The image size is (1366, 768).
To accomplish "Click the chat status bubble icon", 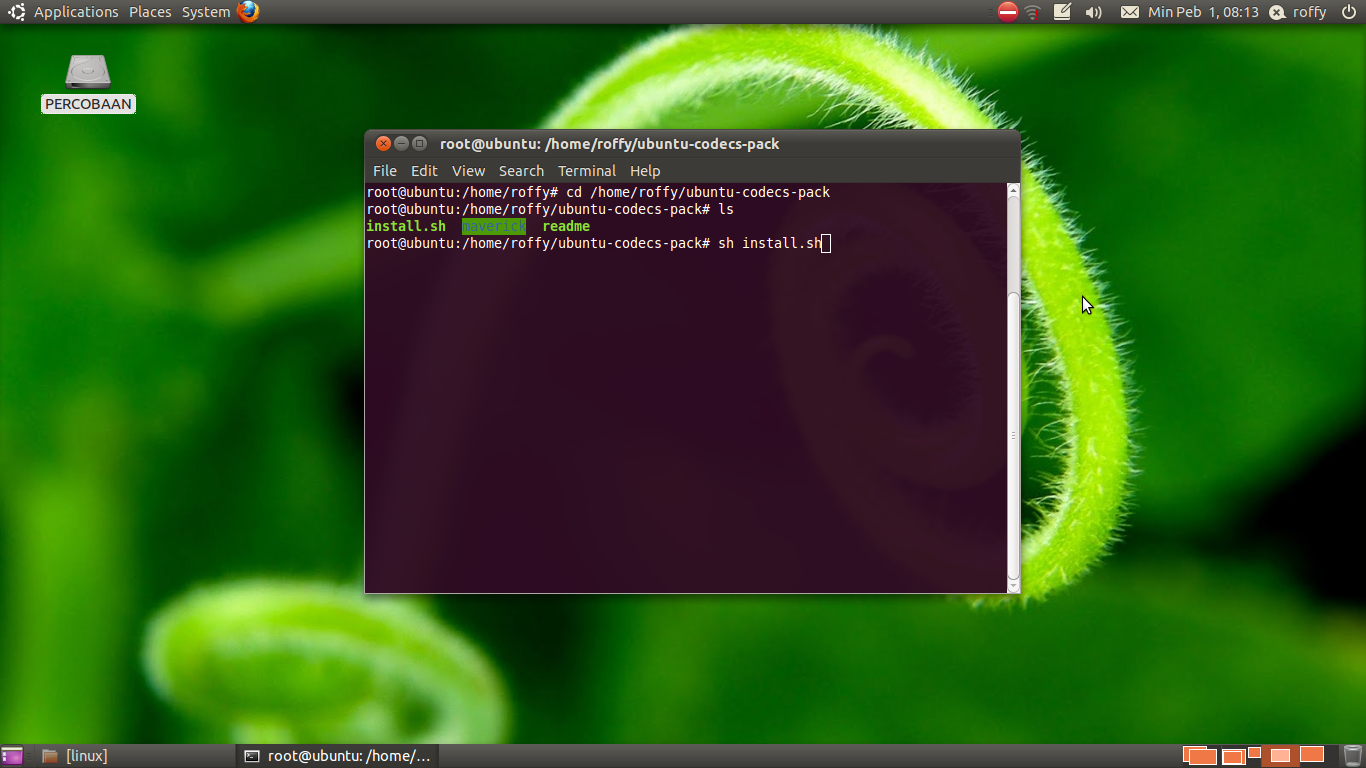I will [x=1277, y=12].
